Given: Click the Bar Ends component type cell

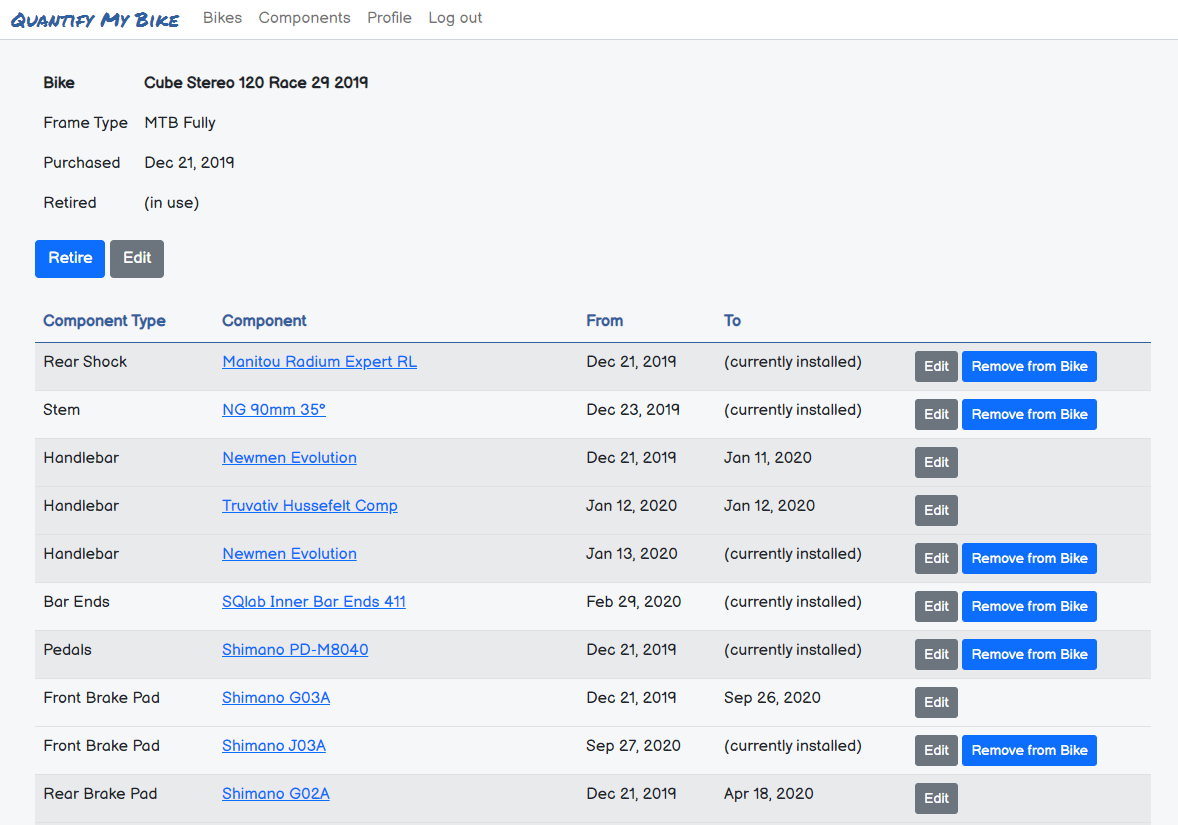Looking at the screenshot, I should click(x=77, y=602).
